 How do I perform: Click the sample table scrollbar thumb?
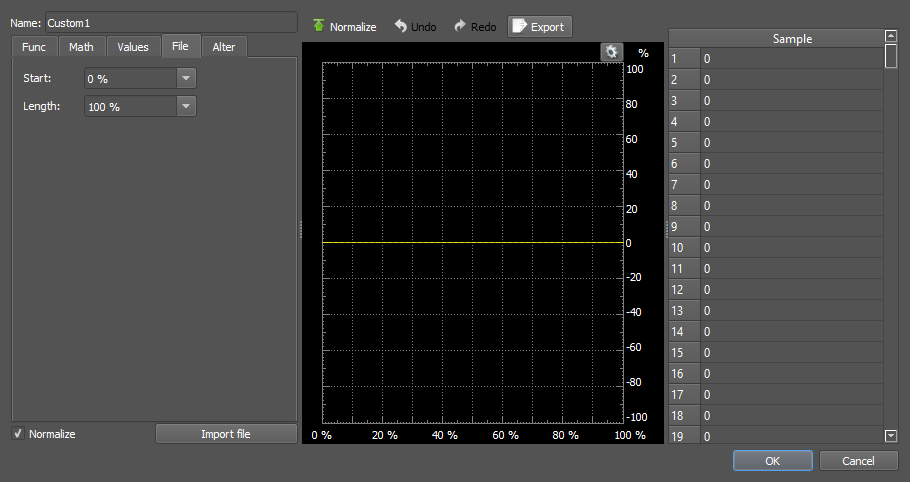pos(890,56)
